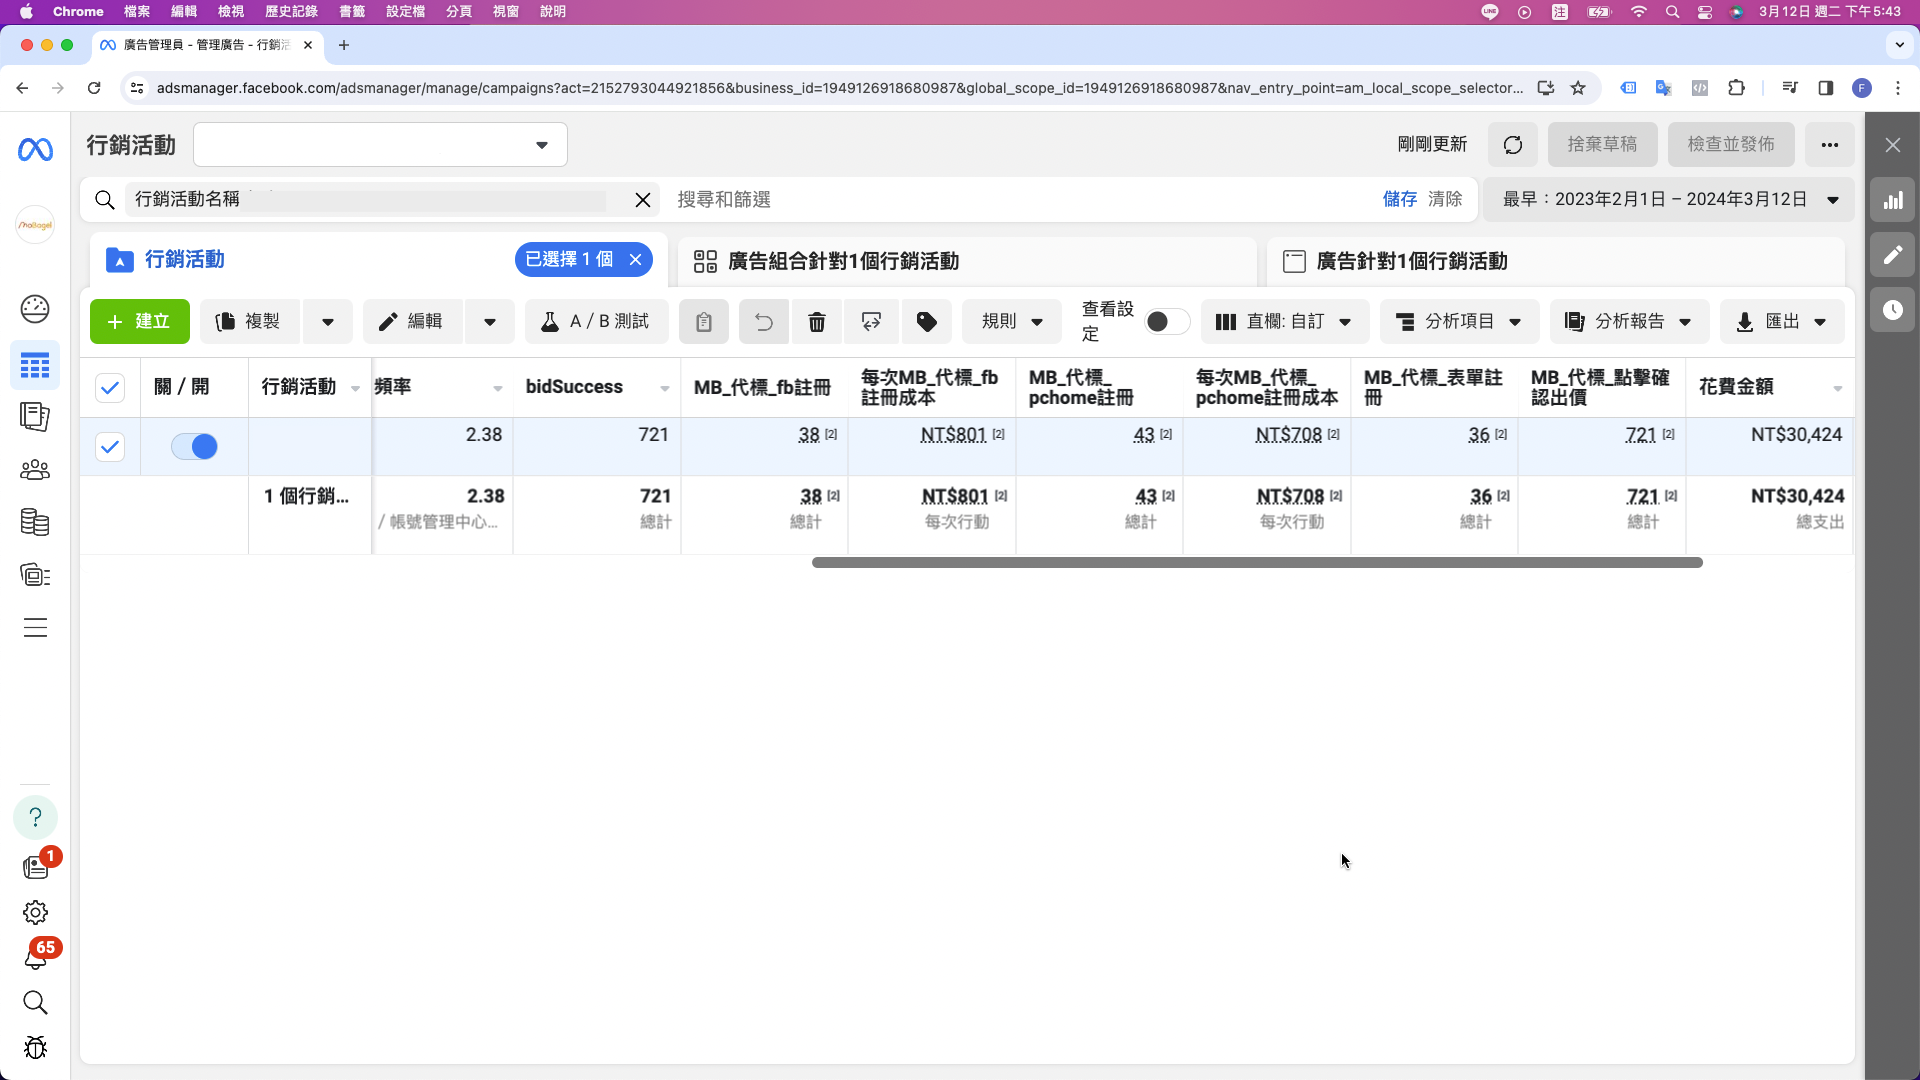Click 編輯 button

tap(412, 322)
